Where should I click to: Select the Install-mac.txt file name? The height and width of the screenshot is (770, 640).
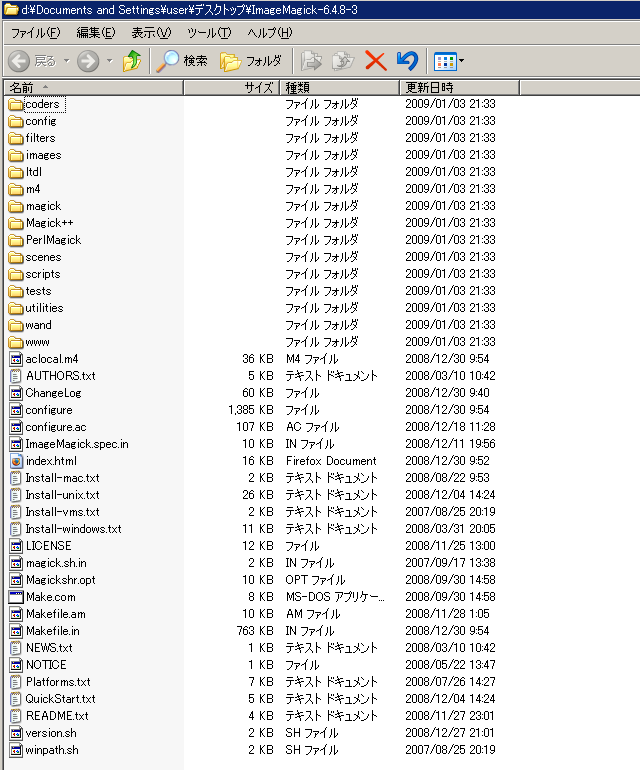62,478
